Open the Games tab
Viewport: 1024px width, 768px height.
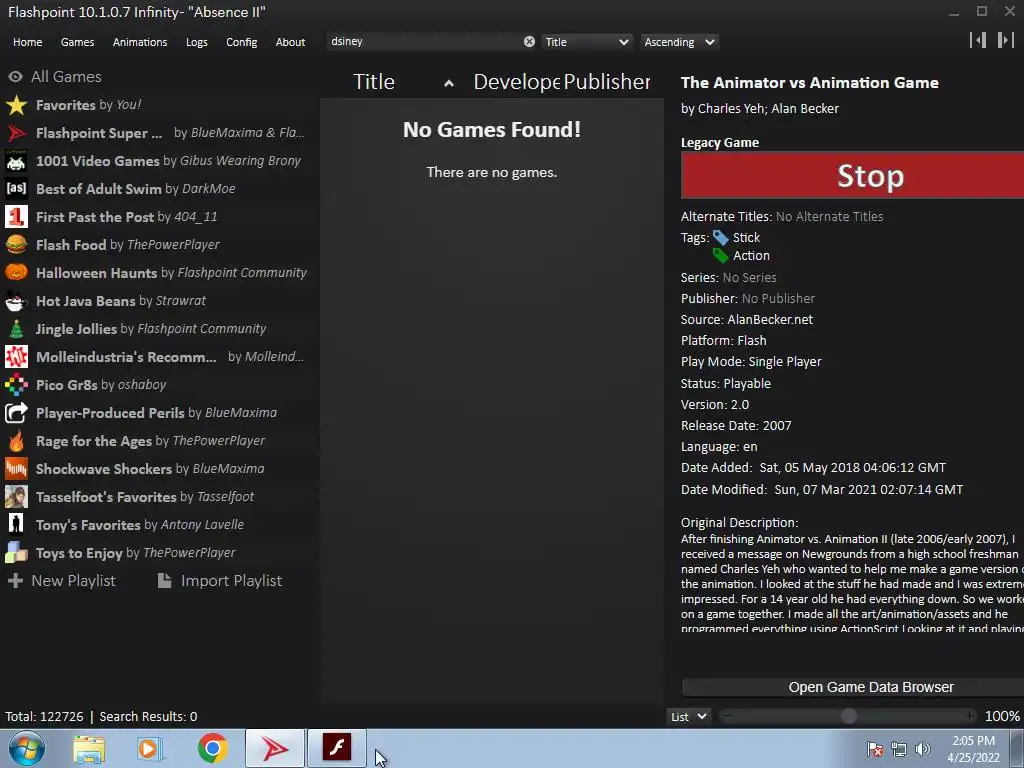point(77,42)
